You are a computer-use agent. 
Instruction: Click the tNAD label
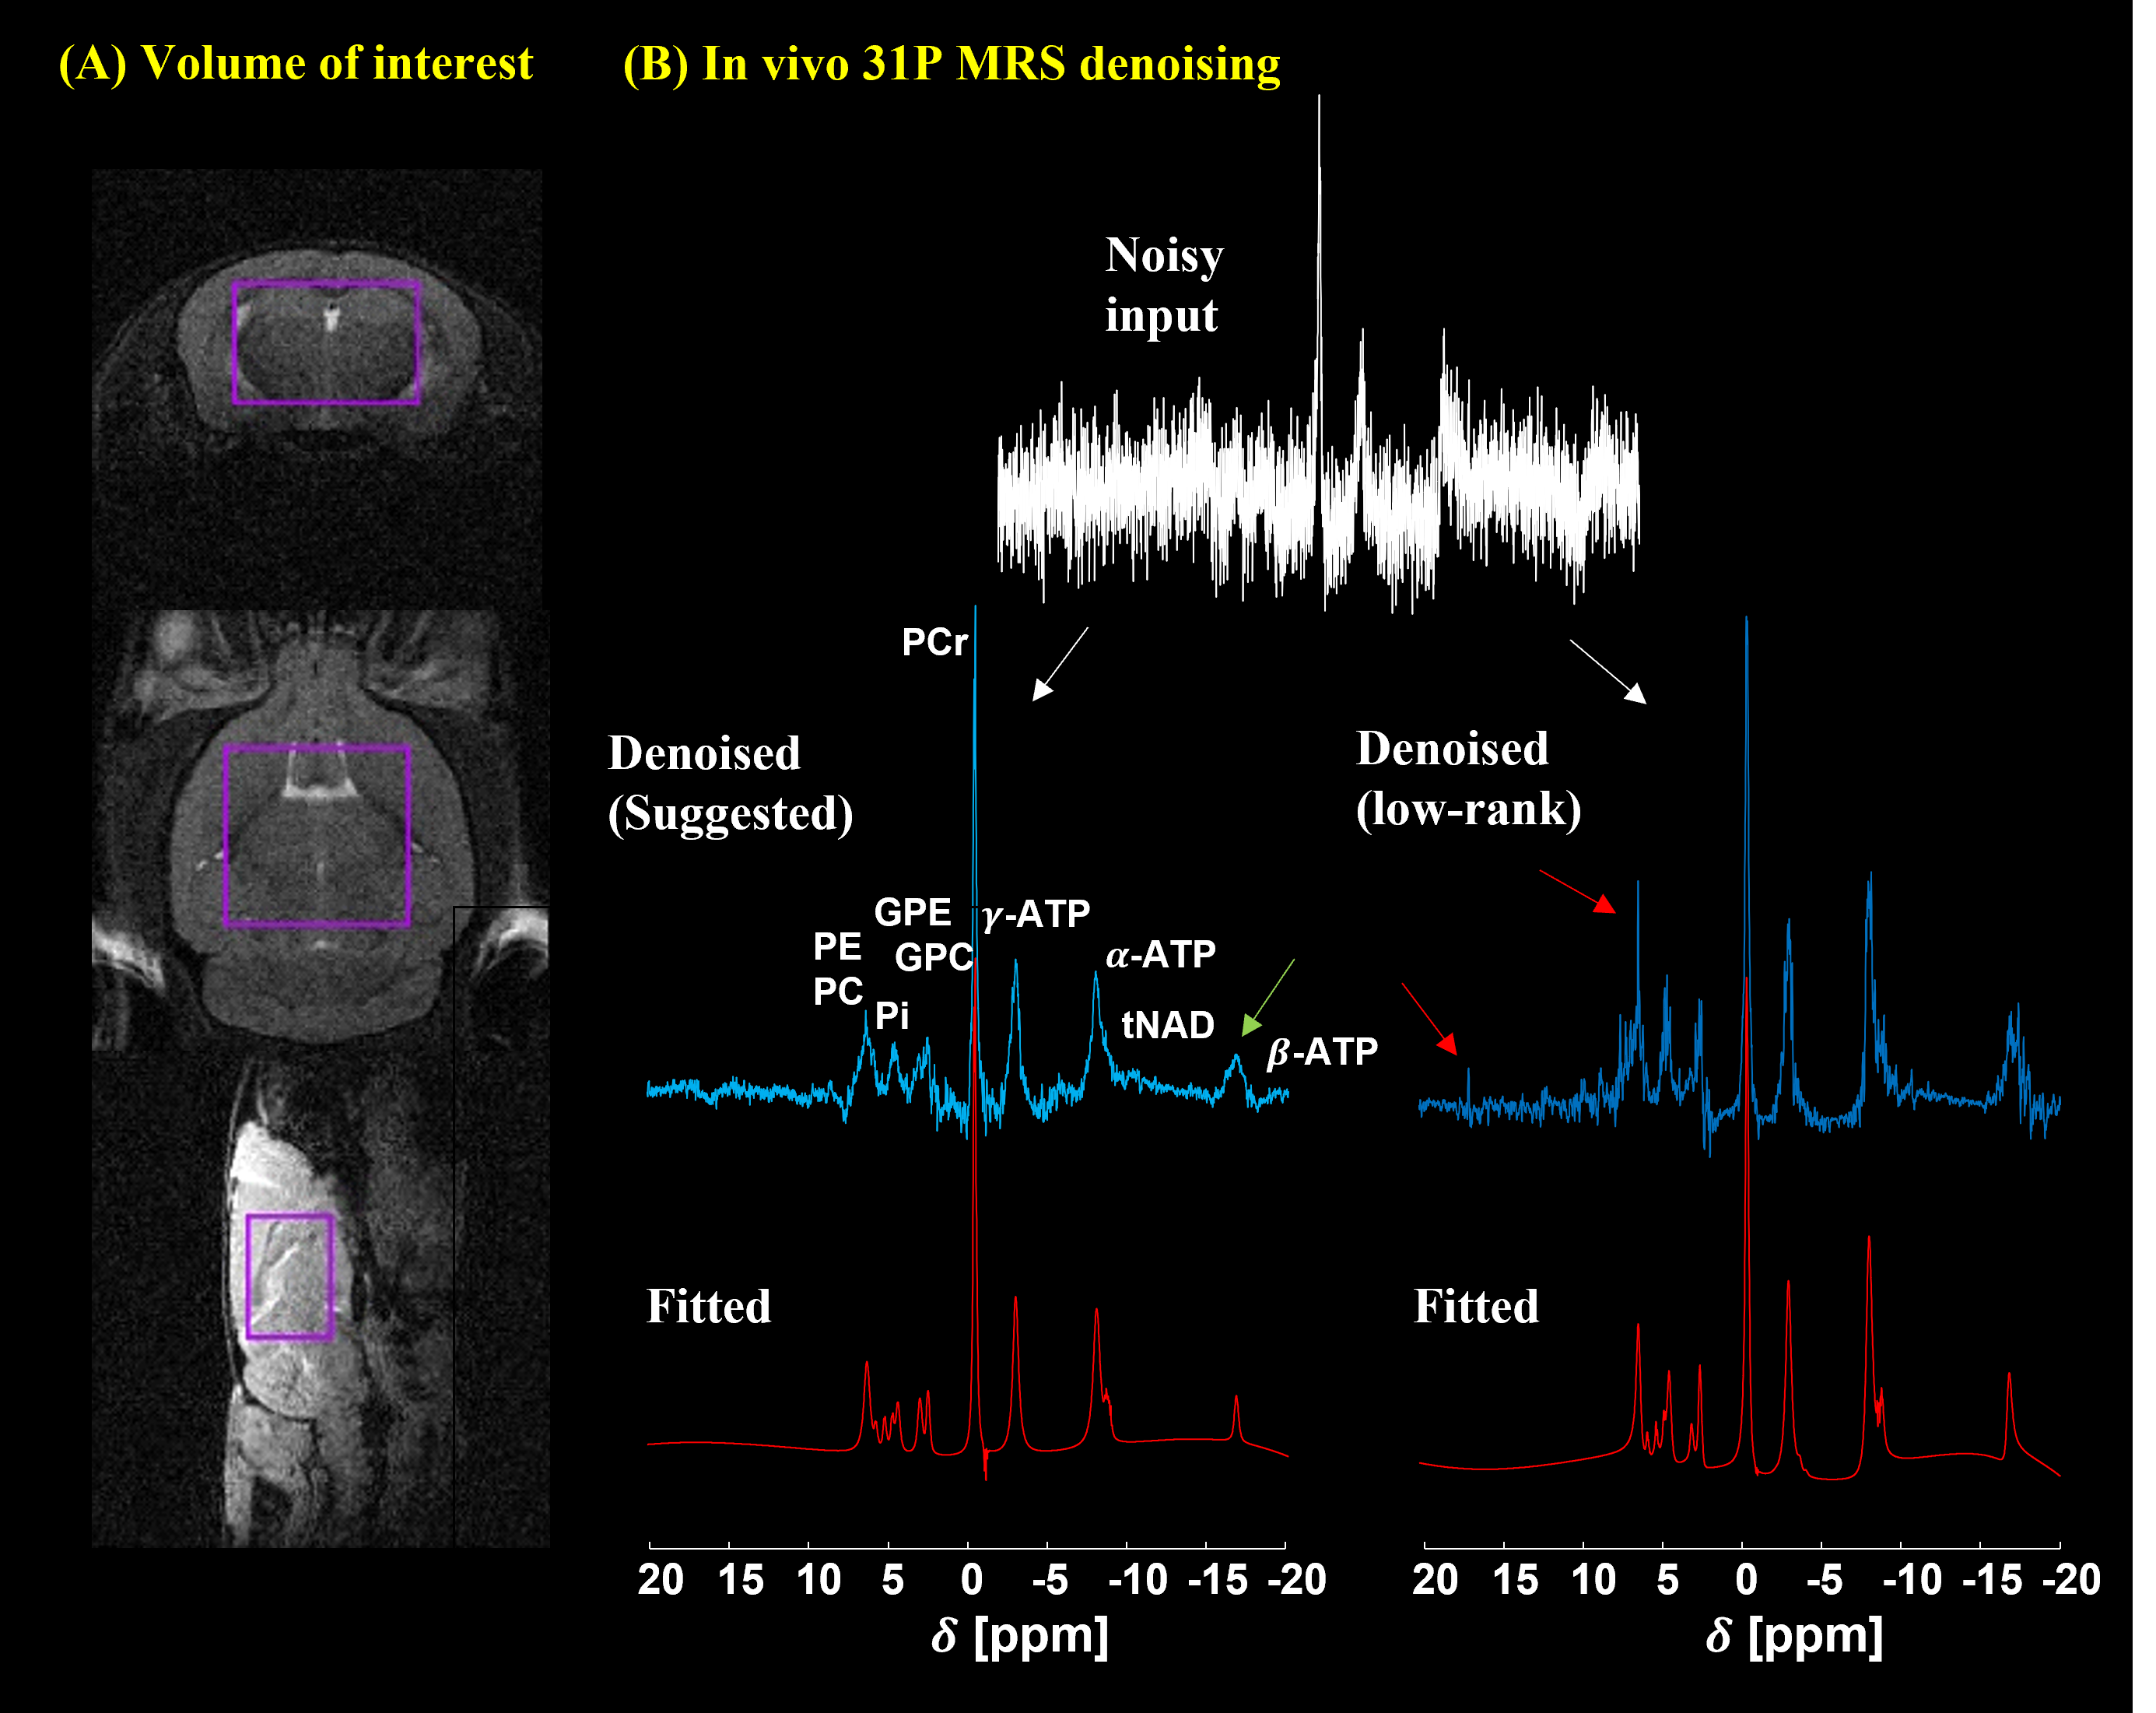[1167, 1025]
